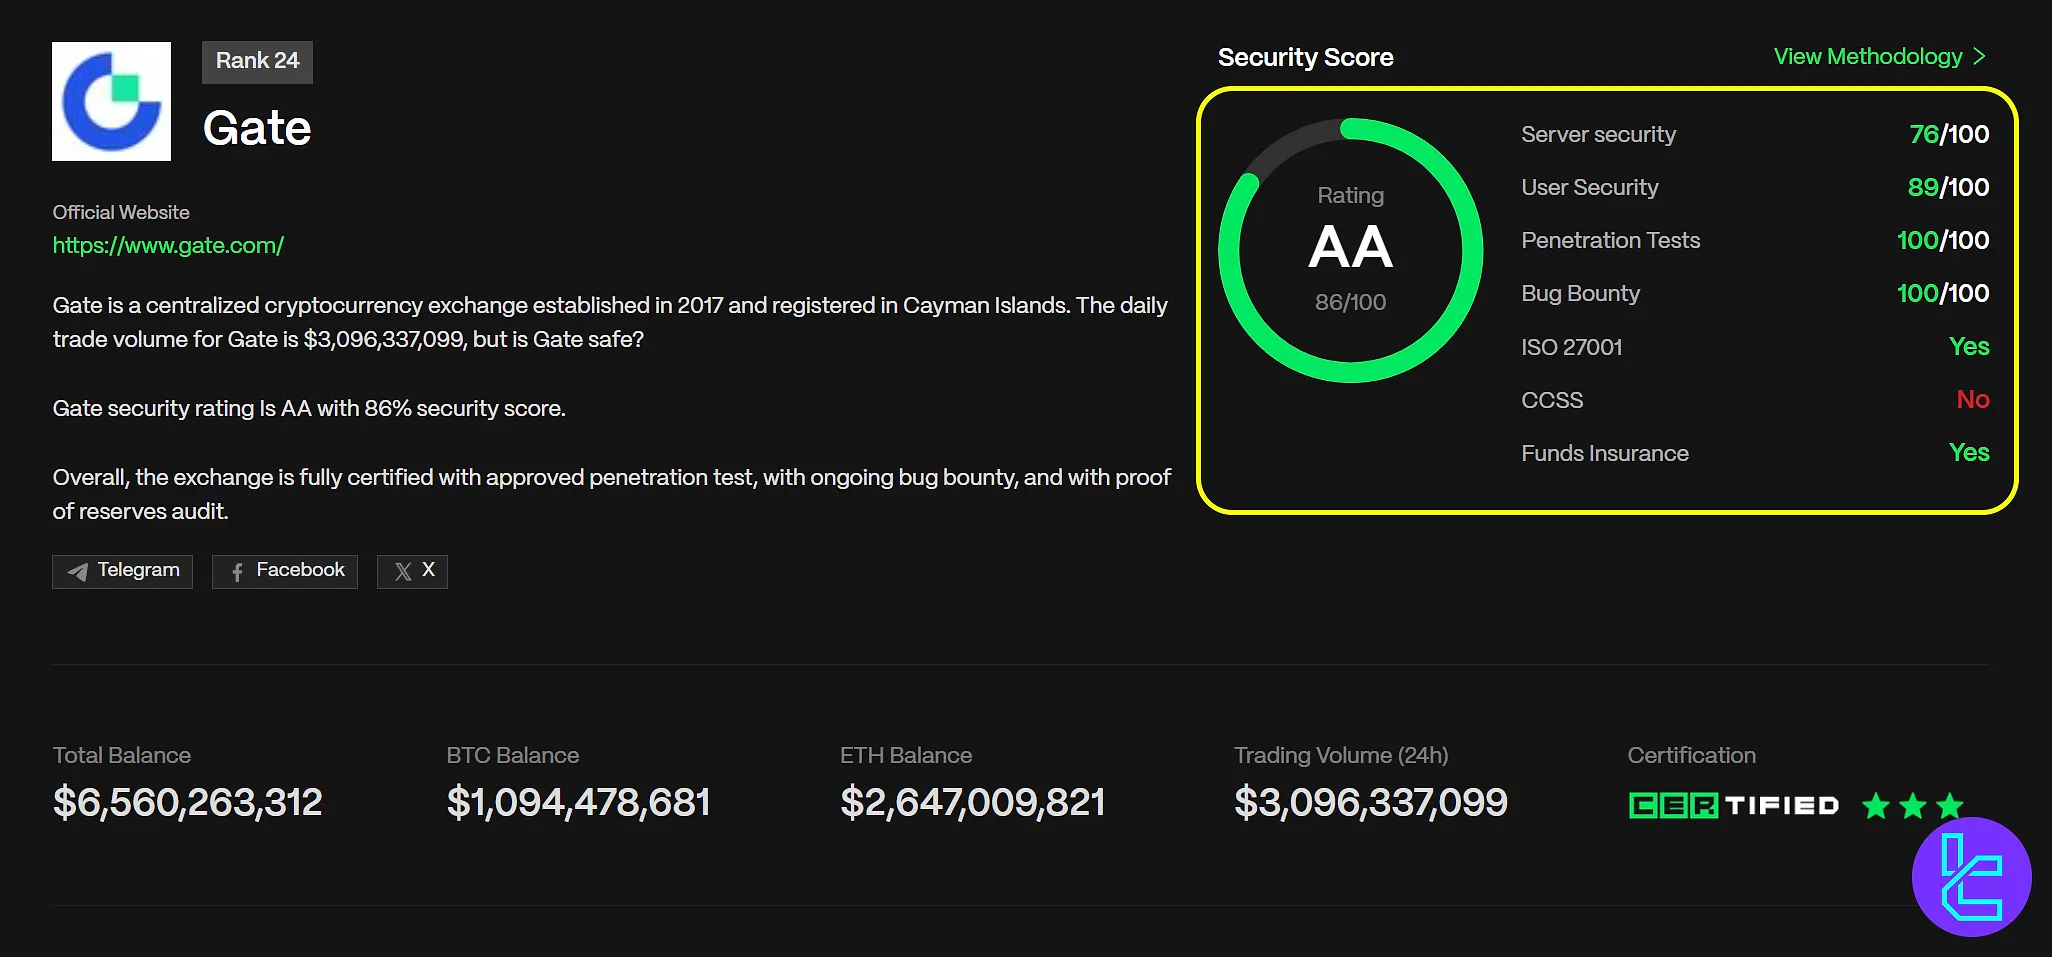2052x957 pixels.
Task: Click the X social logo icon
Action: click(x=403, y=572)
